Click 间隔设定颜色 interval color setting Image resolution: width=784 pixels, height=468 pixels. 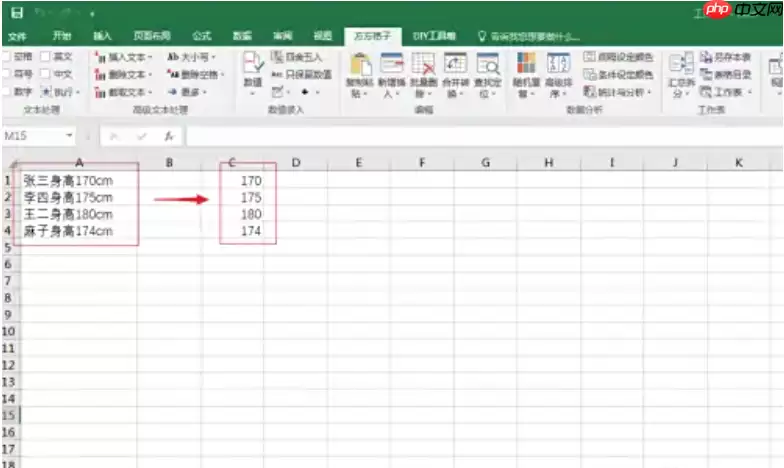(618, 57)
